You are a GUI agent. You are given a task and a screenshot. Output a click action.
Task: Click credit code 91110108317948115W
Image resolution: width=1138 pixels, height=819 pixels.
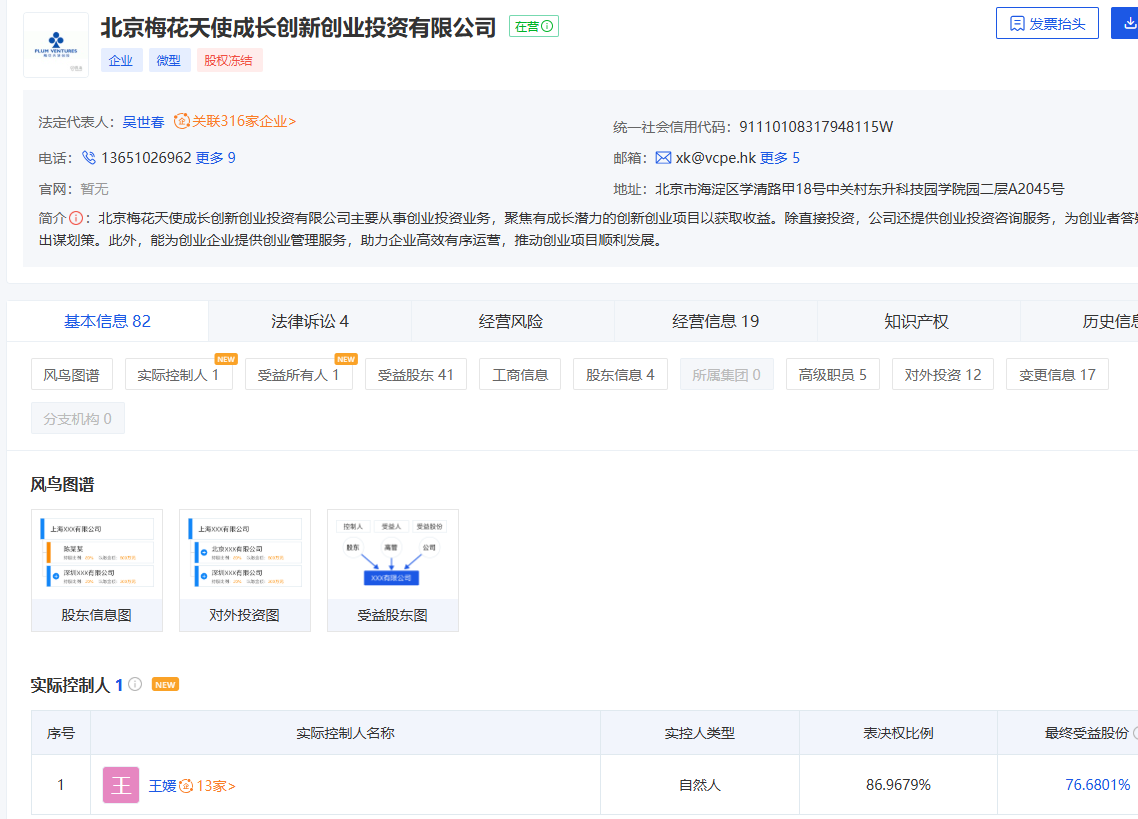[816, 126]
